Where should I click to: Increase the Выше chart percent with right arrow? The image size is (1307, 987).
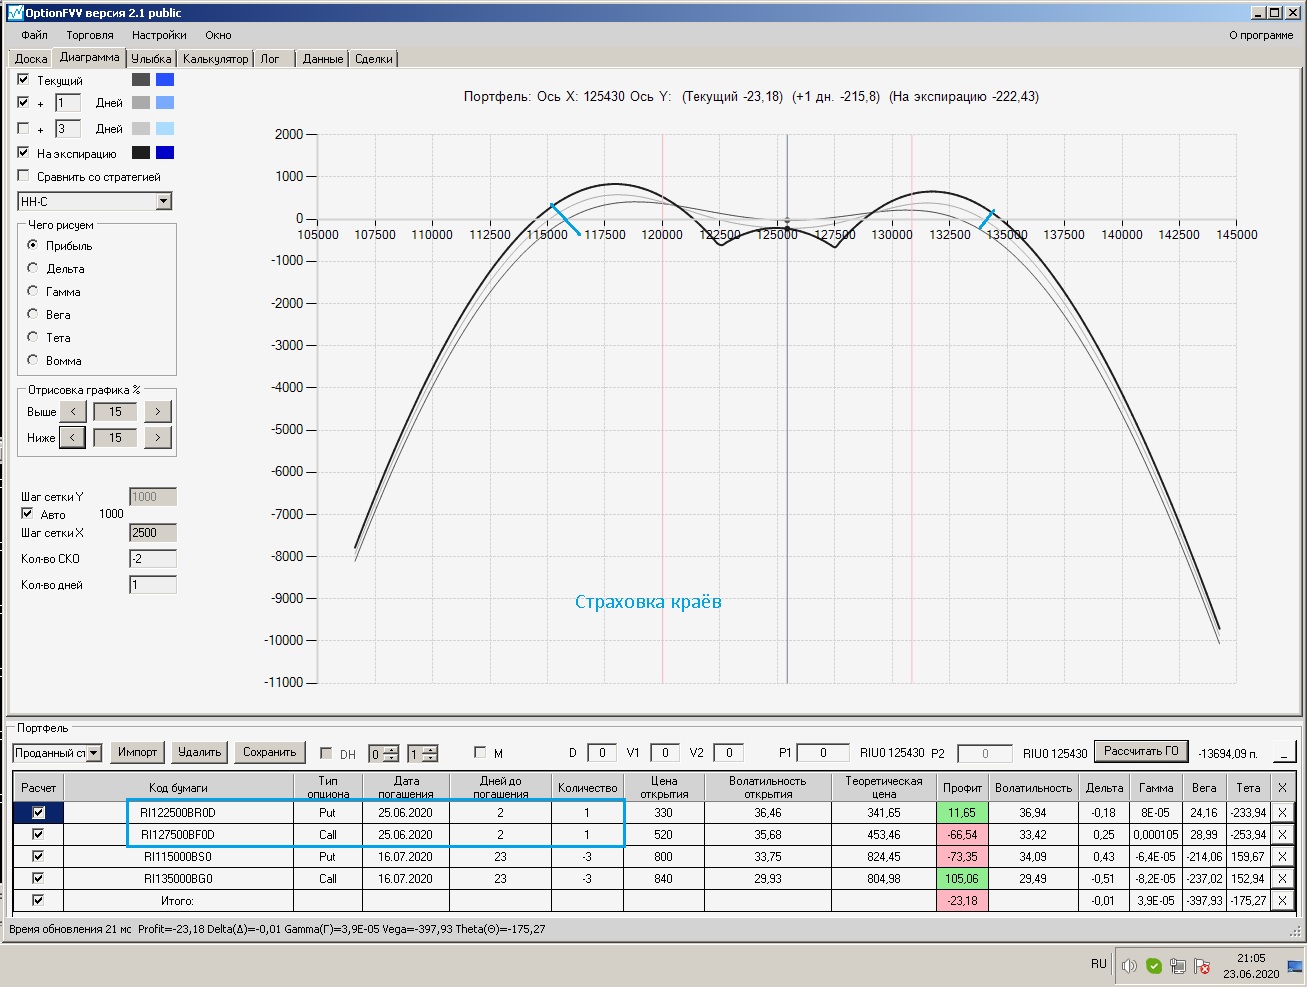158,412
